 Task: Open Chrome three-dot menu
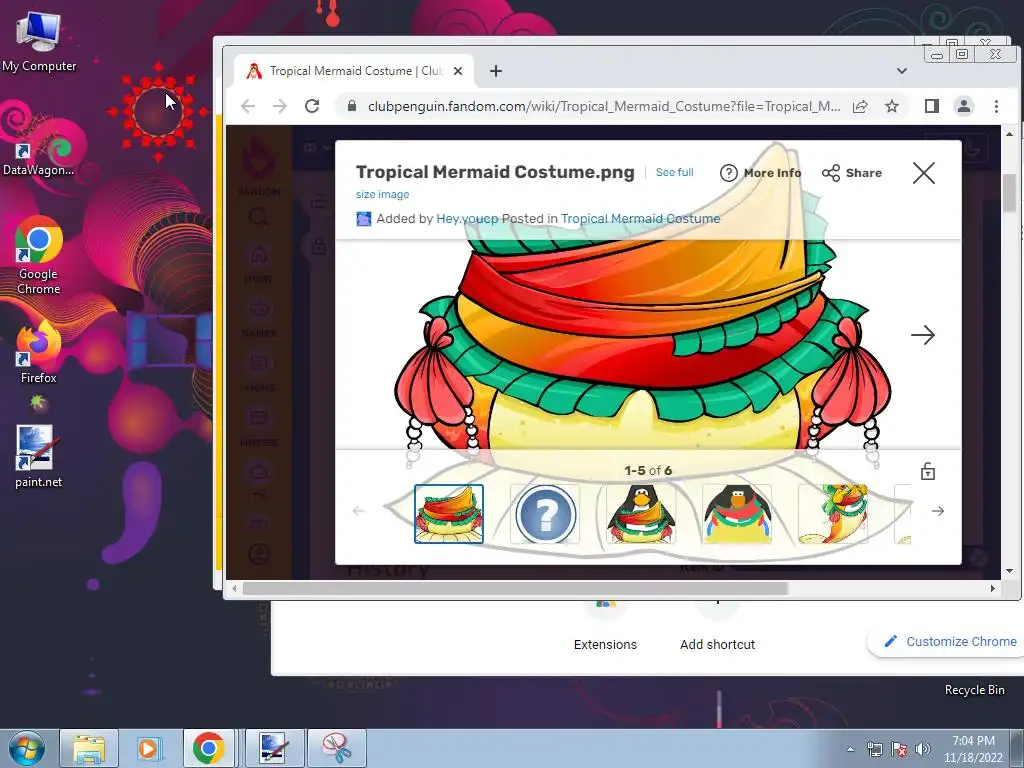(x=996, y=106)
